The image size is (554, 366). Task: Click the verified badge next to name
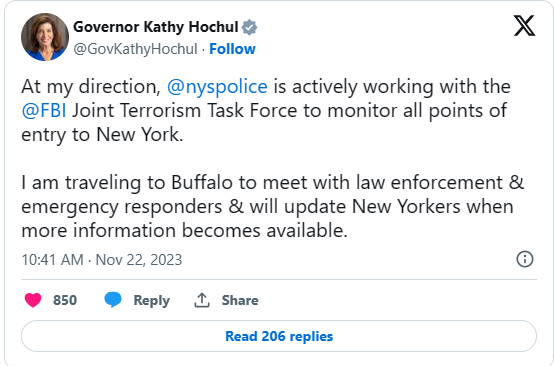coord(249,27)
